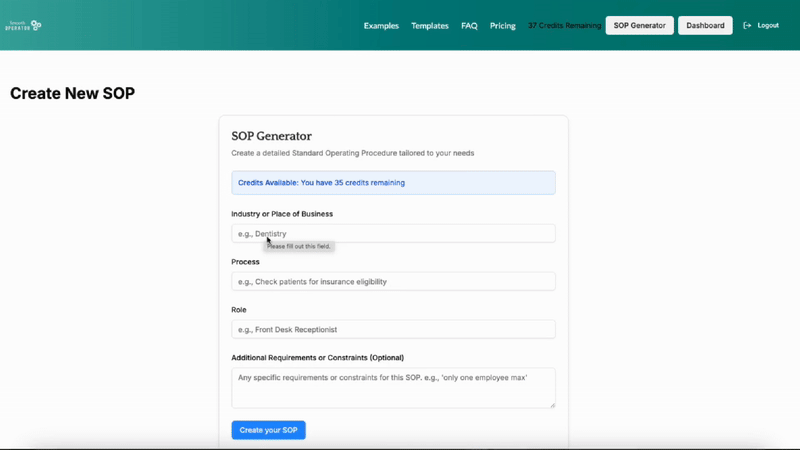Click the Role label

click(239, 310)
